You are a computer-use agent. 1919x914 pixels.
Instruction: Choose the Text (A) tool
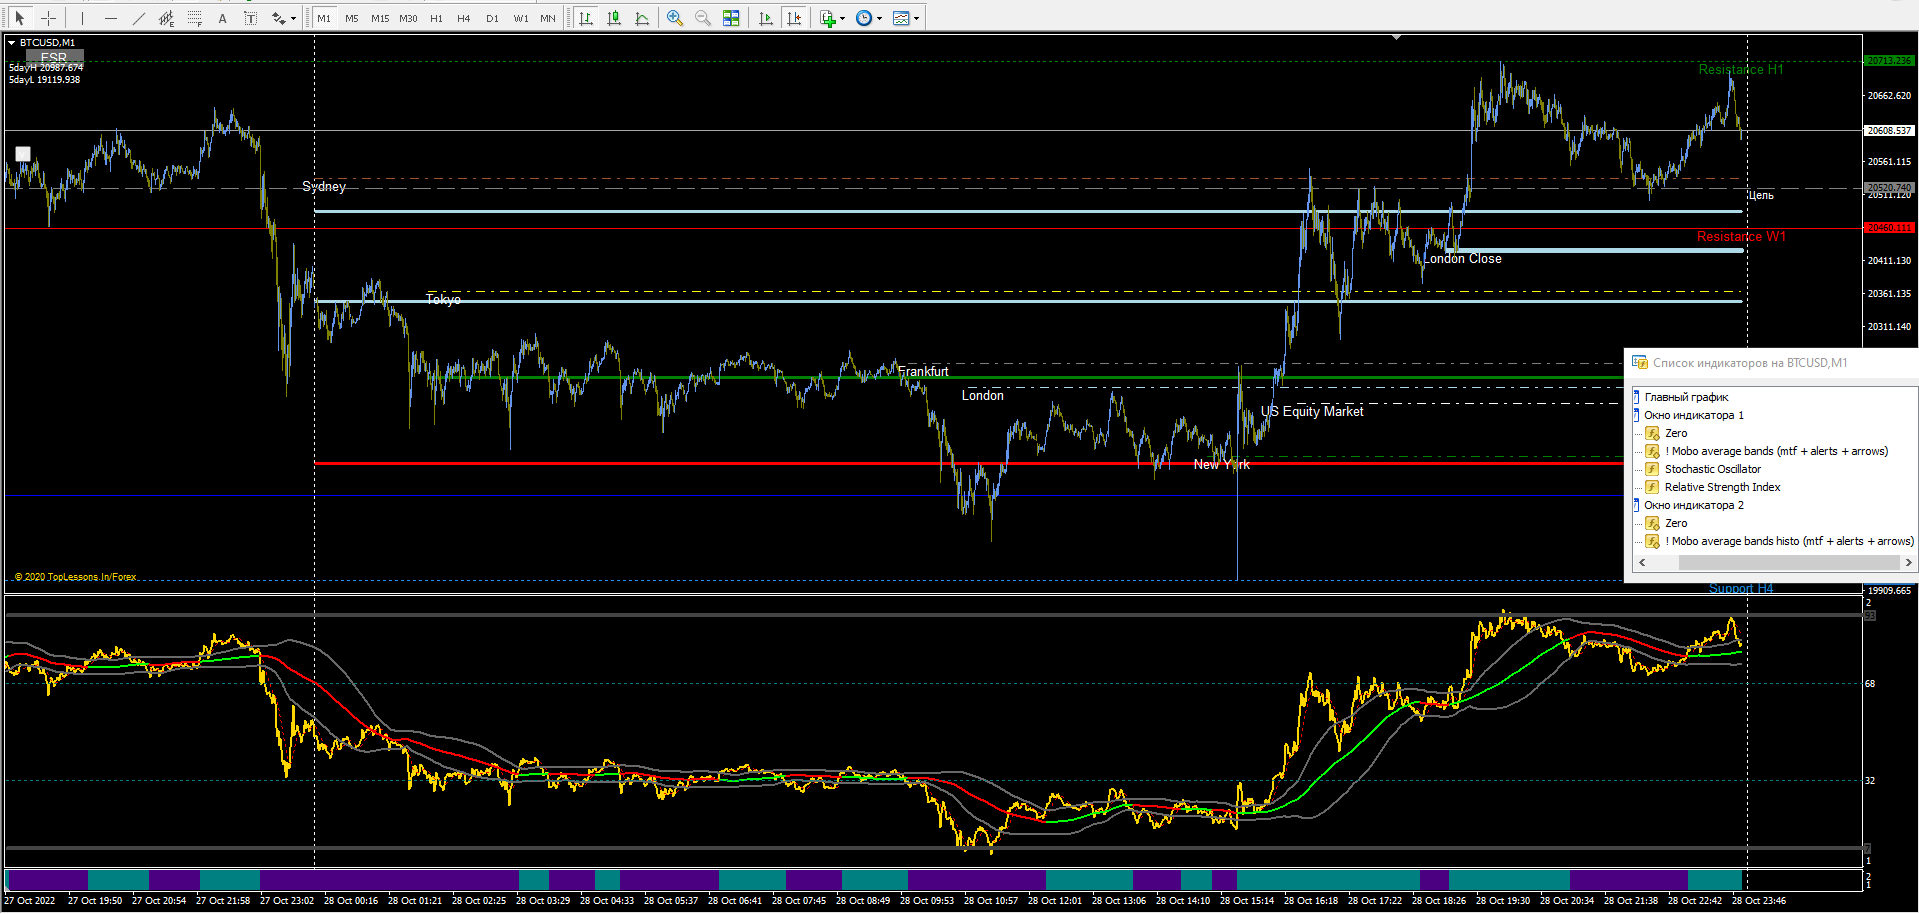(223, 18)
